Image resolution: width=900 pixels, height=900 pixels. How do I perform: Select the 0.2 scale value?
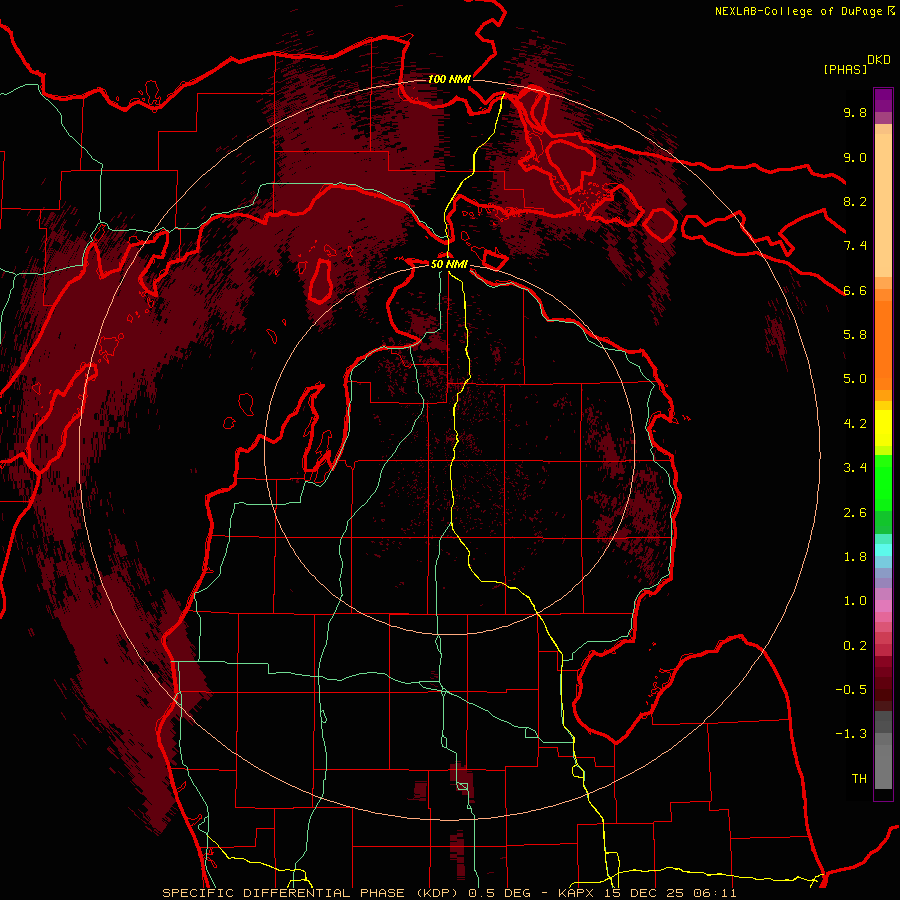[x=855, y=646]
